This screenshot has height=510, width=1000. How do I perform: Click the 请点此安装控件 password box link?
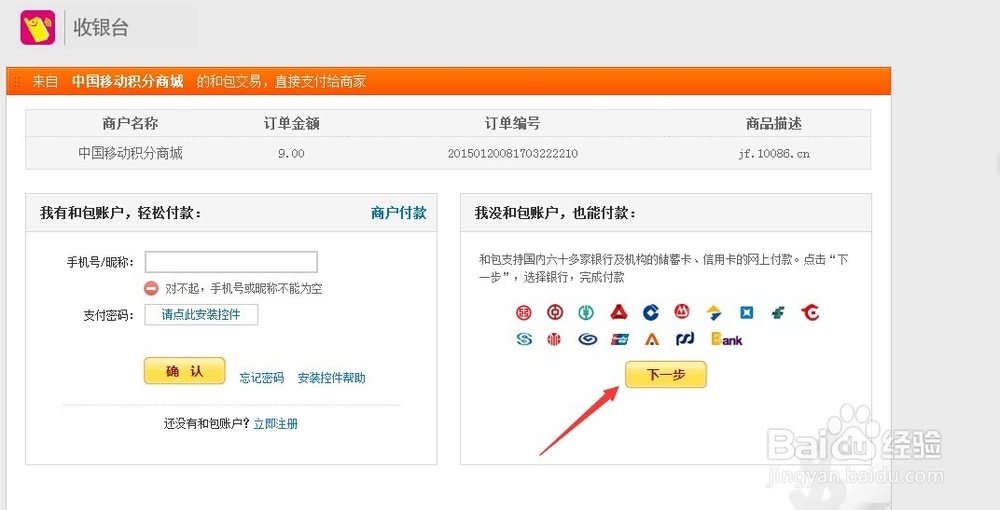click(201, 315)
